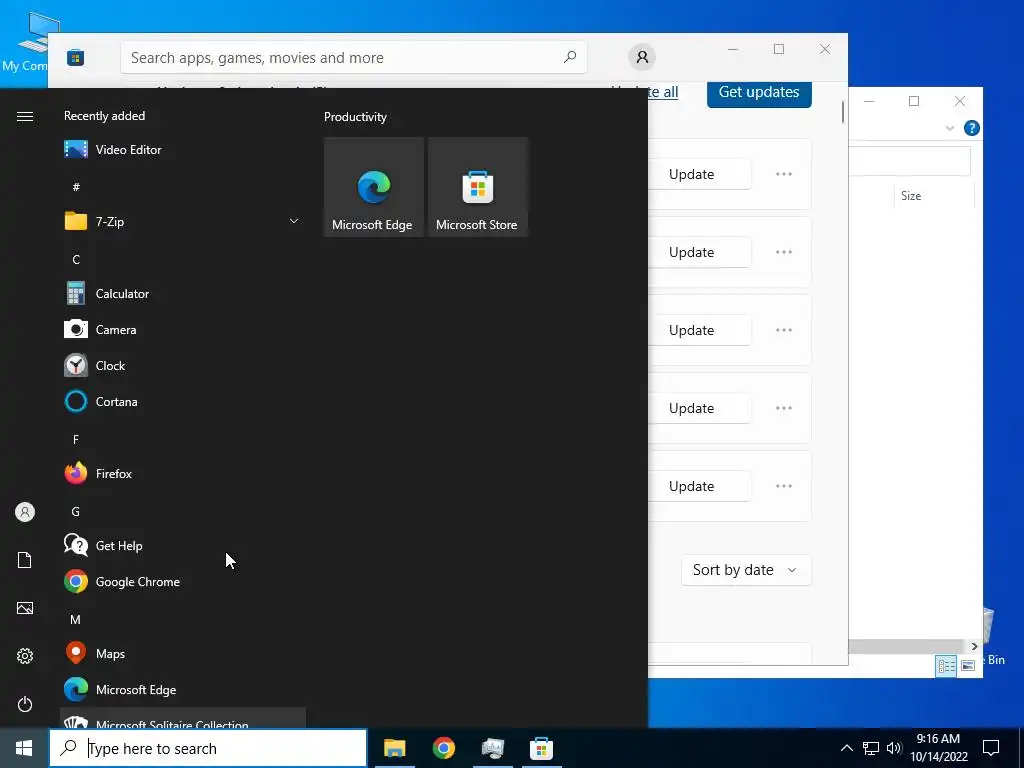Image resolution: width=1024 pixels, height=768 pixels.
Task: Open the Microsoft Store Productivity tile
Action: click(477, 187)
